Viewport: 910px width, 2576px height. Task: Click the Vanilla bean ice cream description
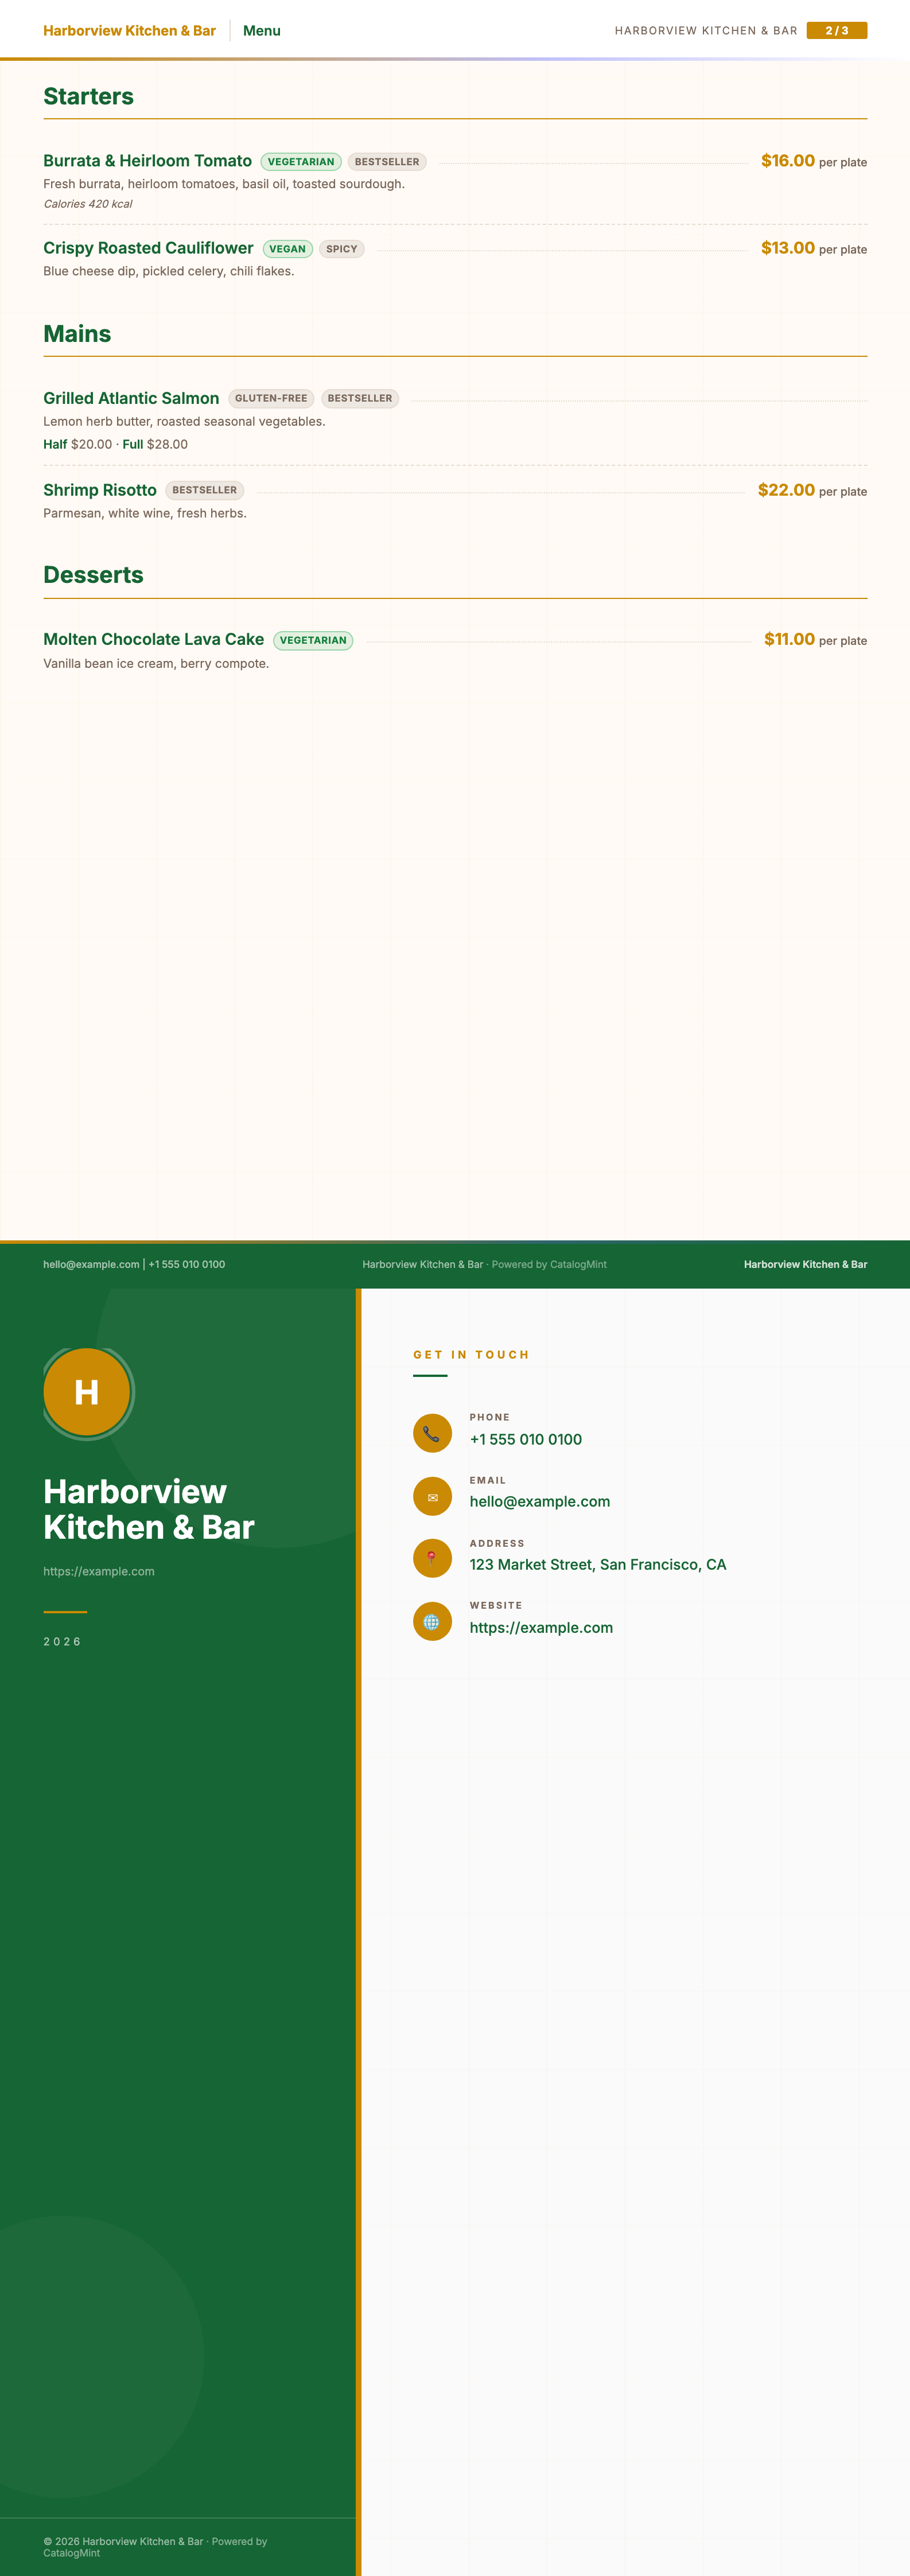click(x=156, y=663)
